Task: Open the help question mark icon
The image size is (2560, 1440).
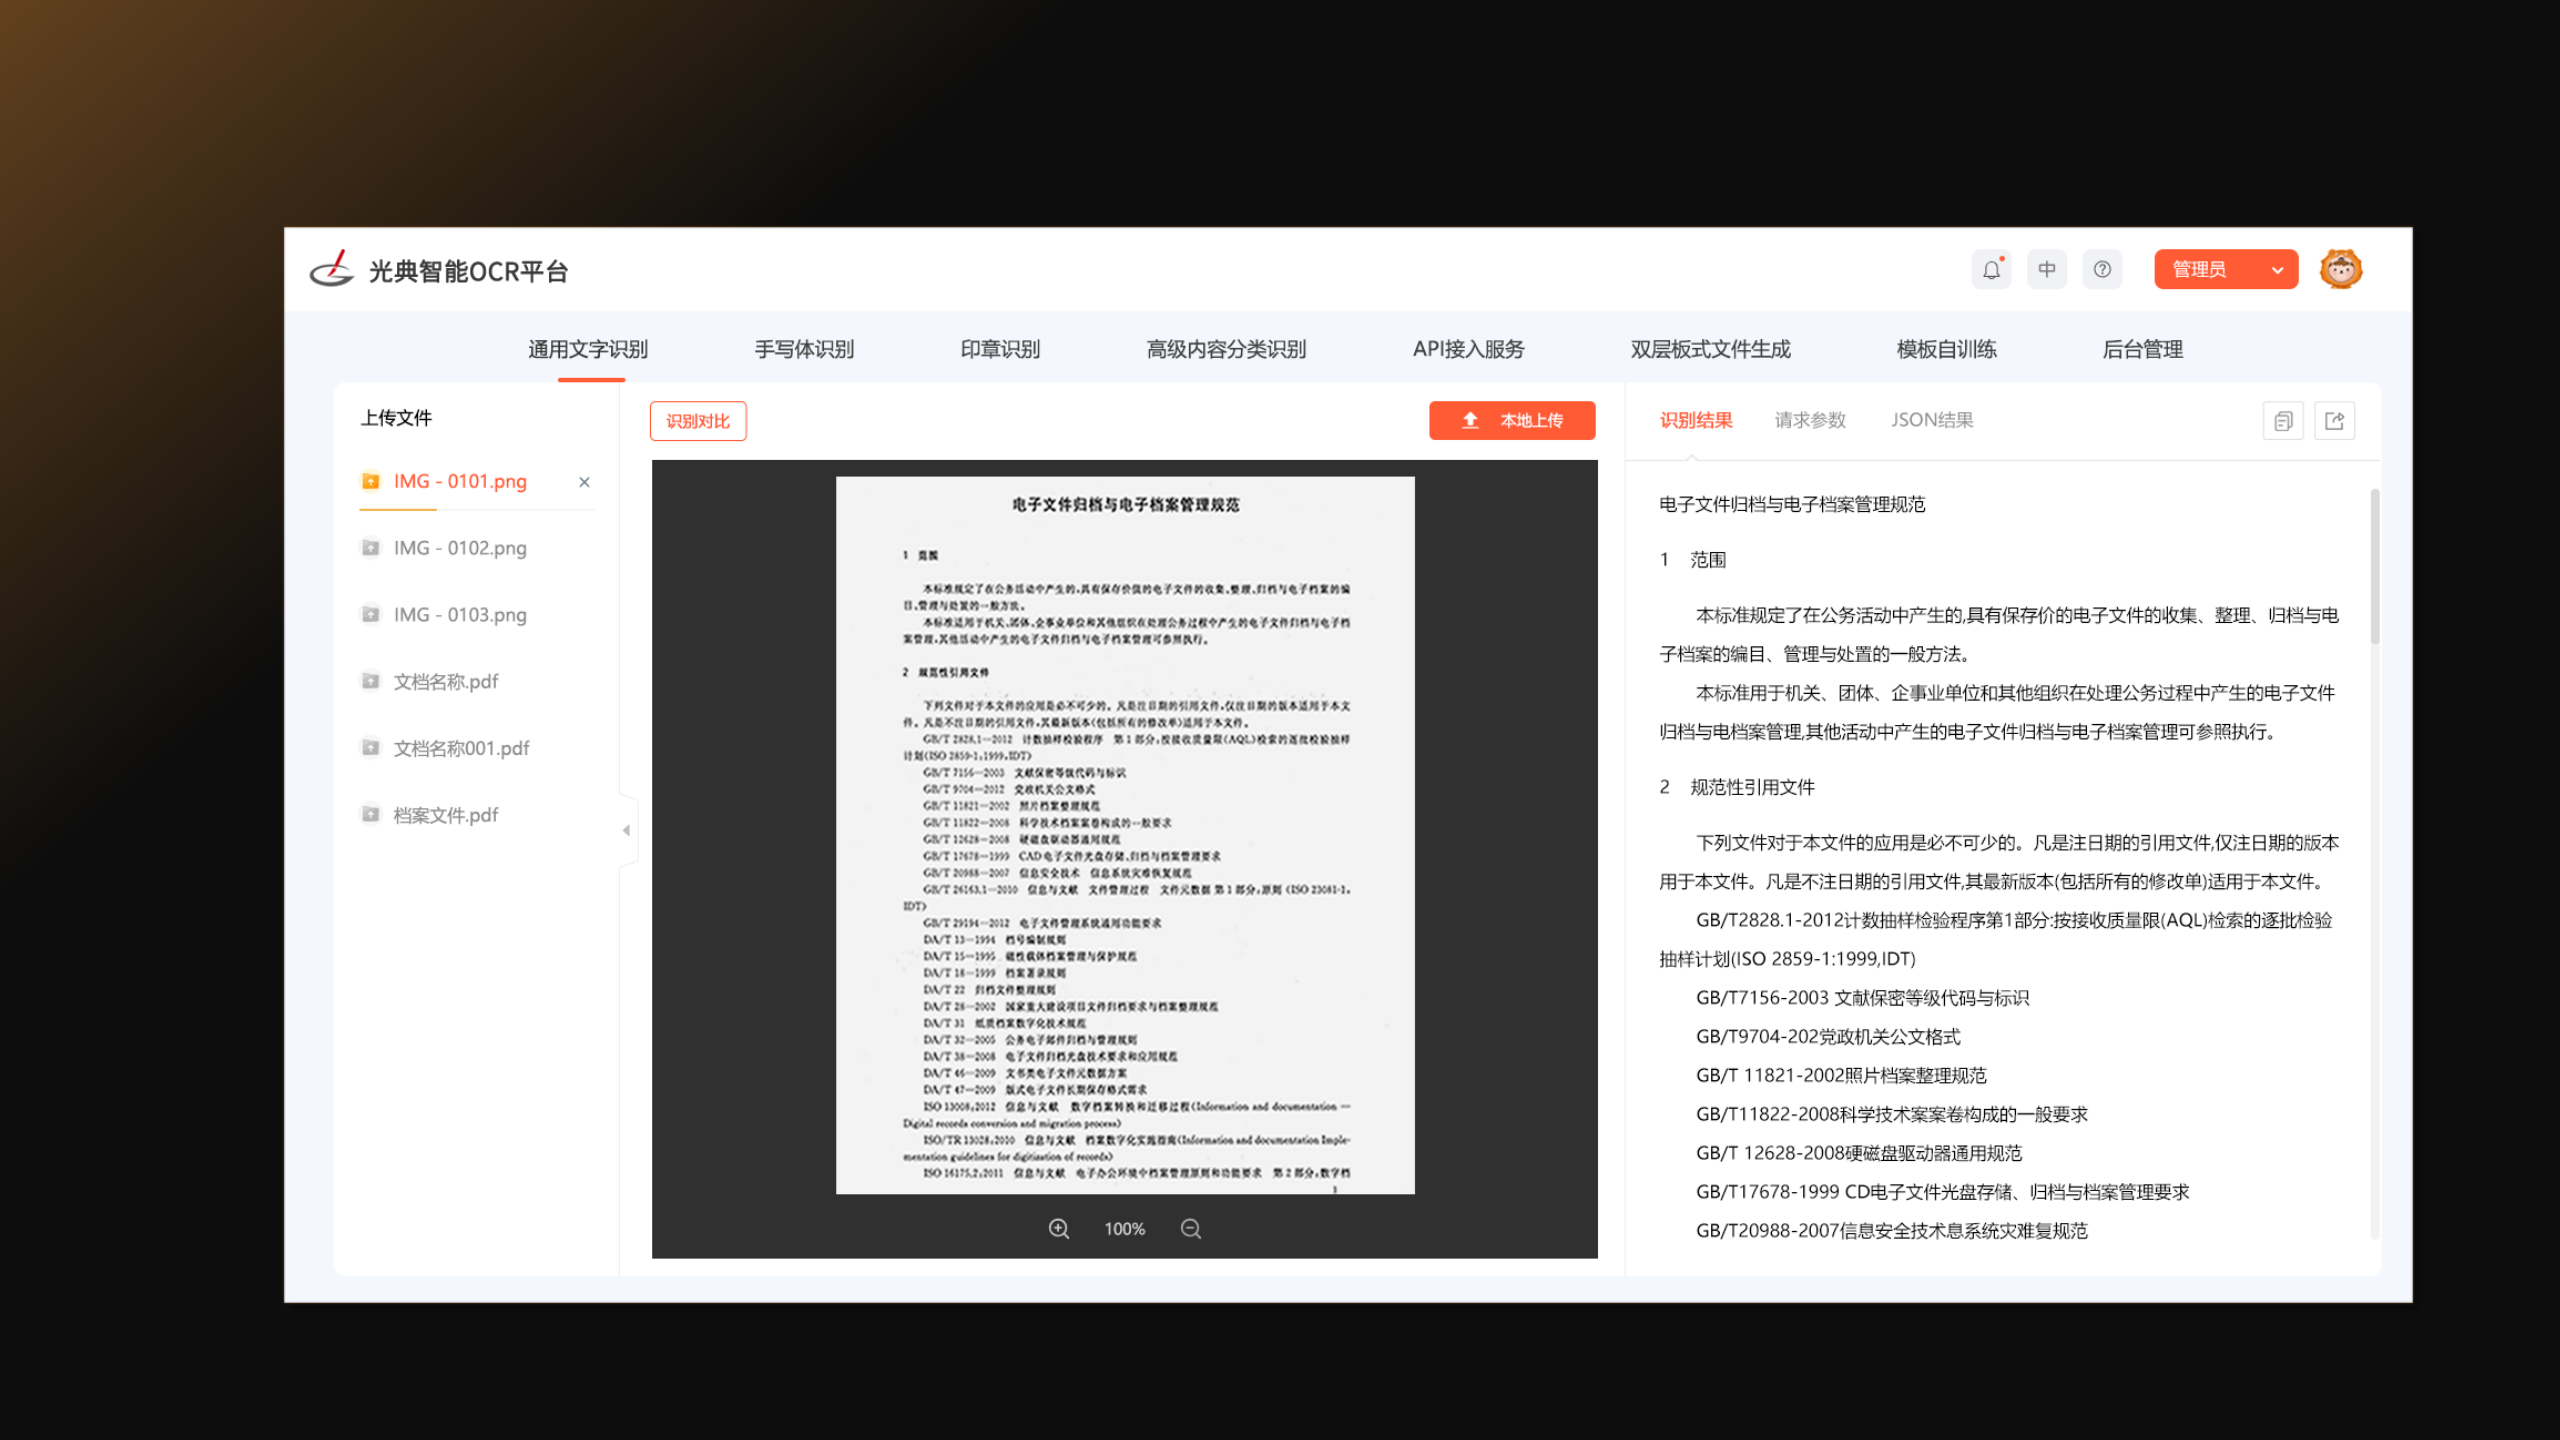Action: click(x=2102, y=269)
